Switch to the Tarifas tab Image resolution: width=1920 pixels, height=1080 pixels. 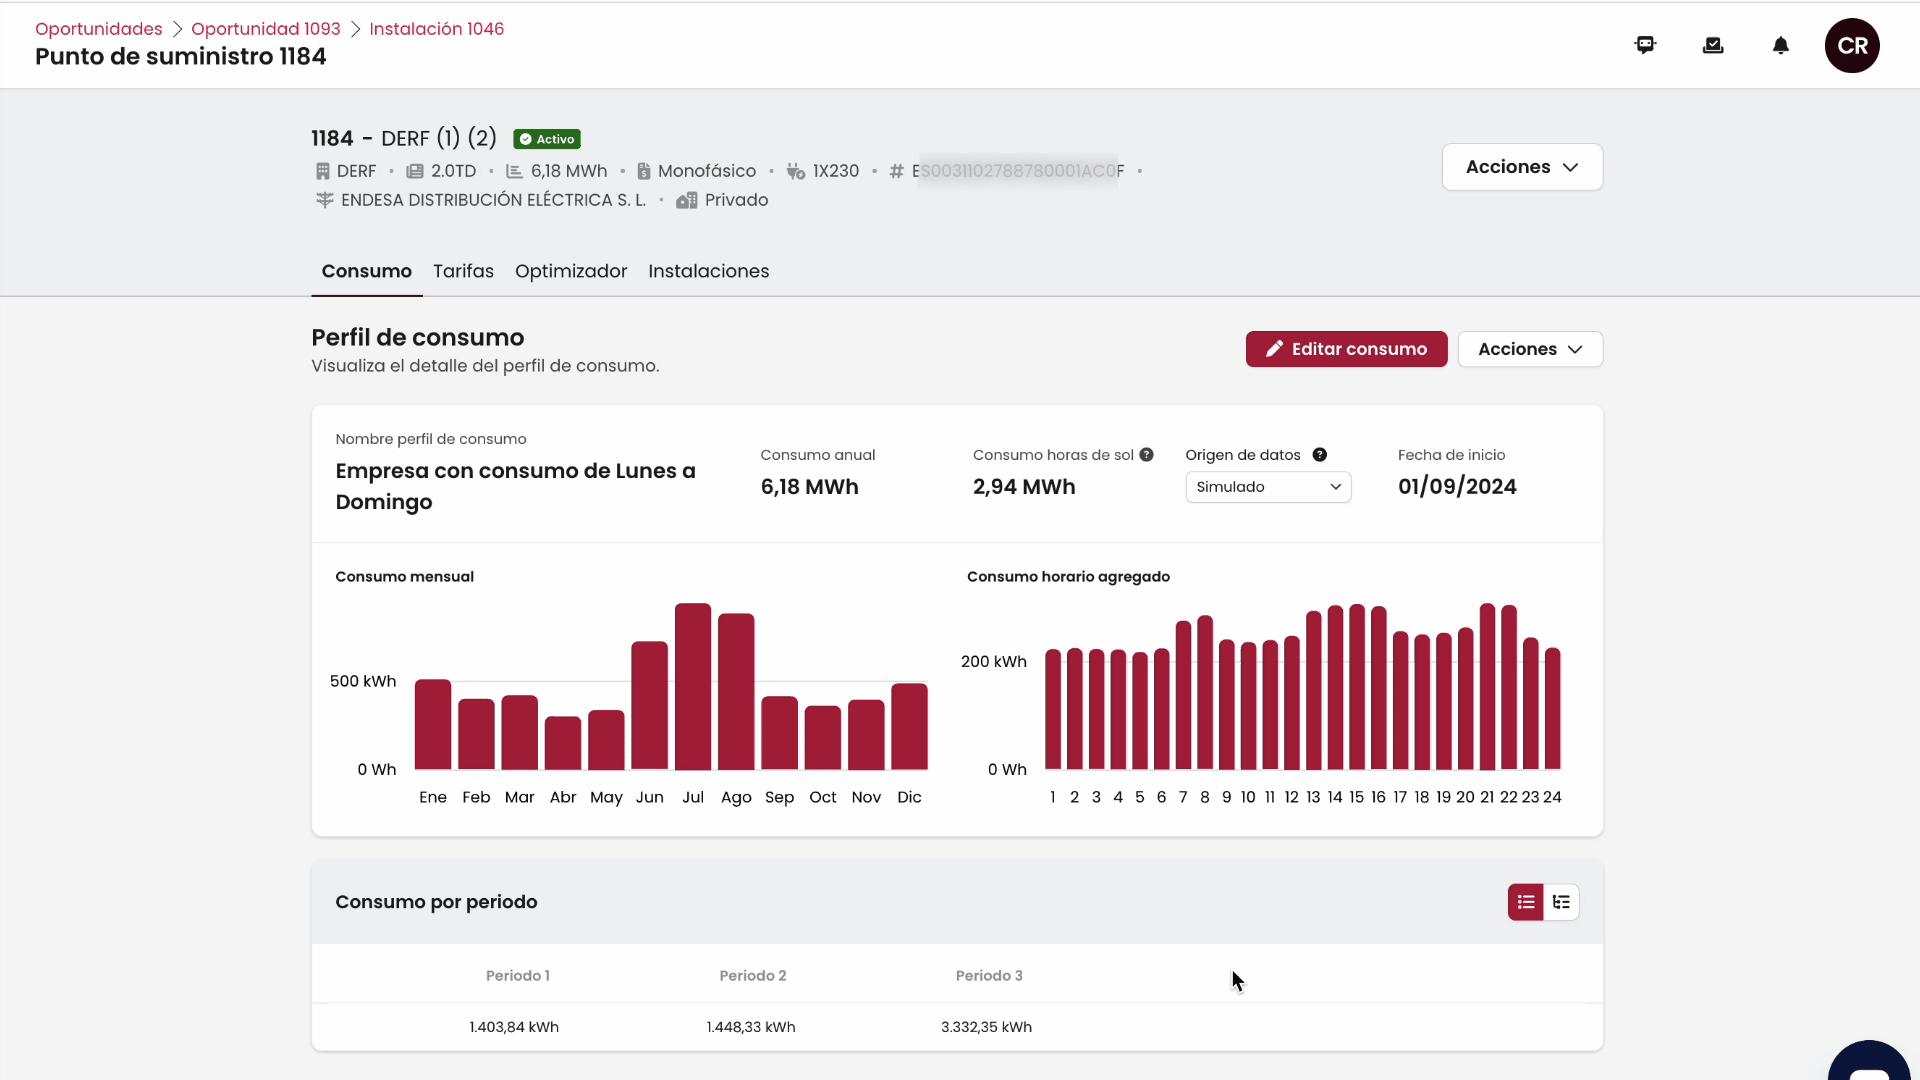point(463,271)
